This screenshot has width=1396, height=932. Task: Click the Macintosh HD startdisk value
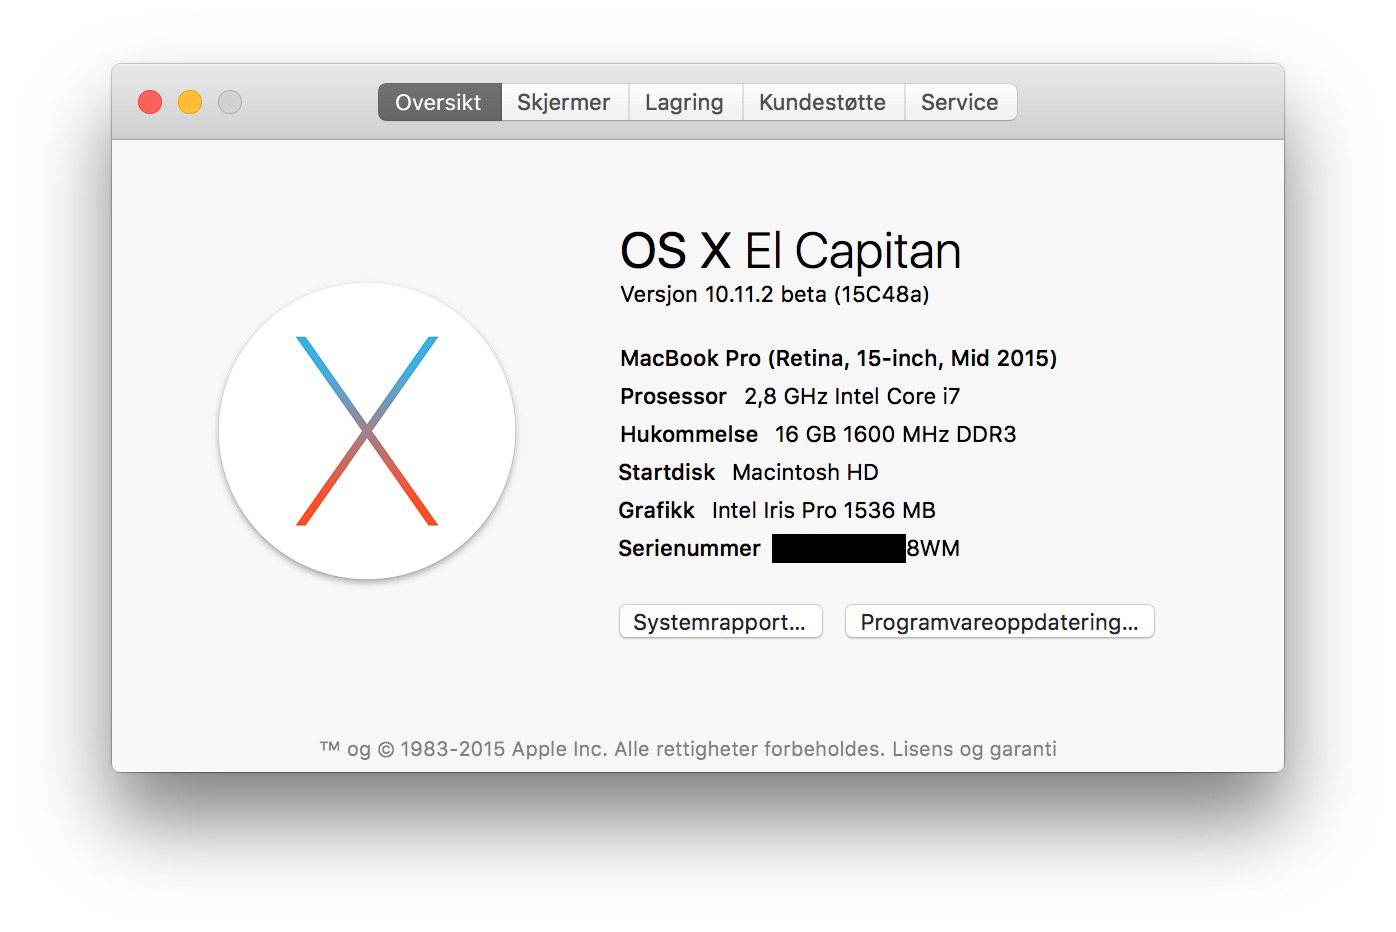805,473
